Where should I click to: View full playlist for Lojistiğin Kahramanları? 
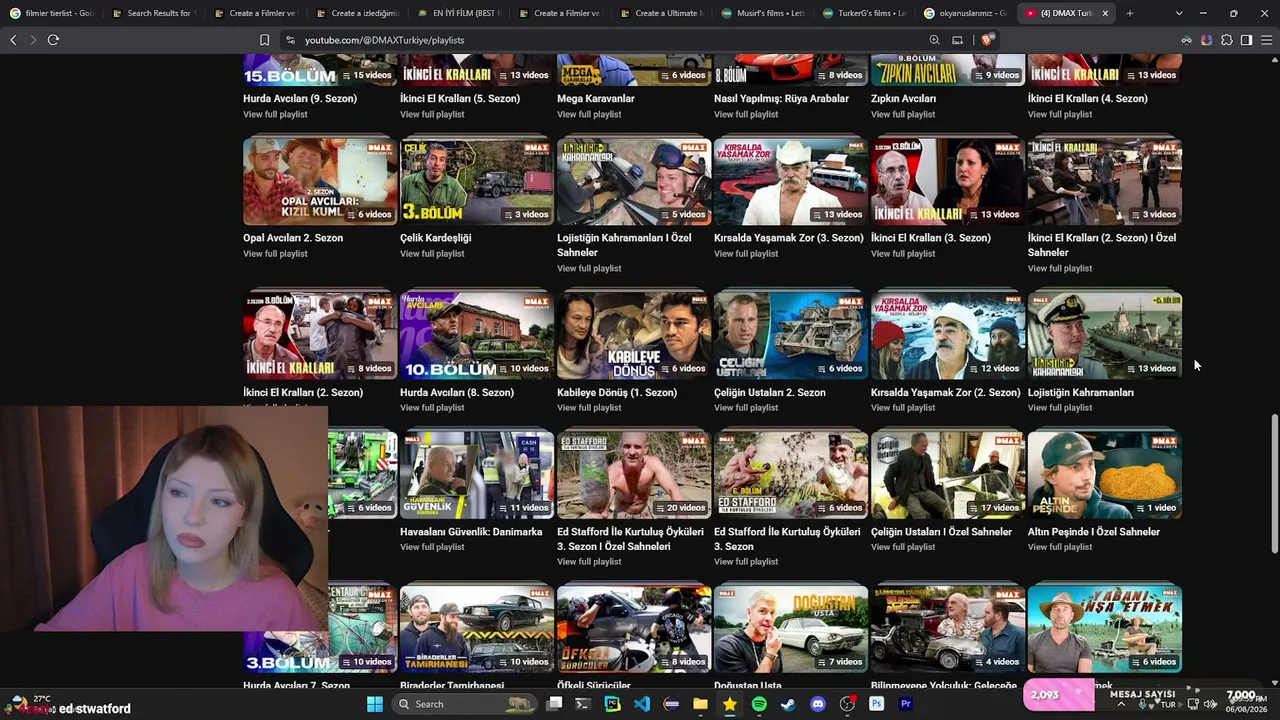pyautogui.click(x=1060, y=407)
